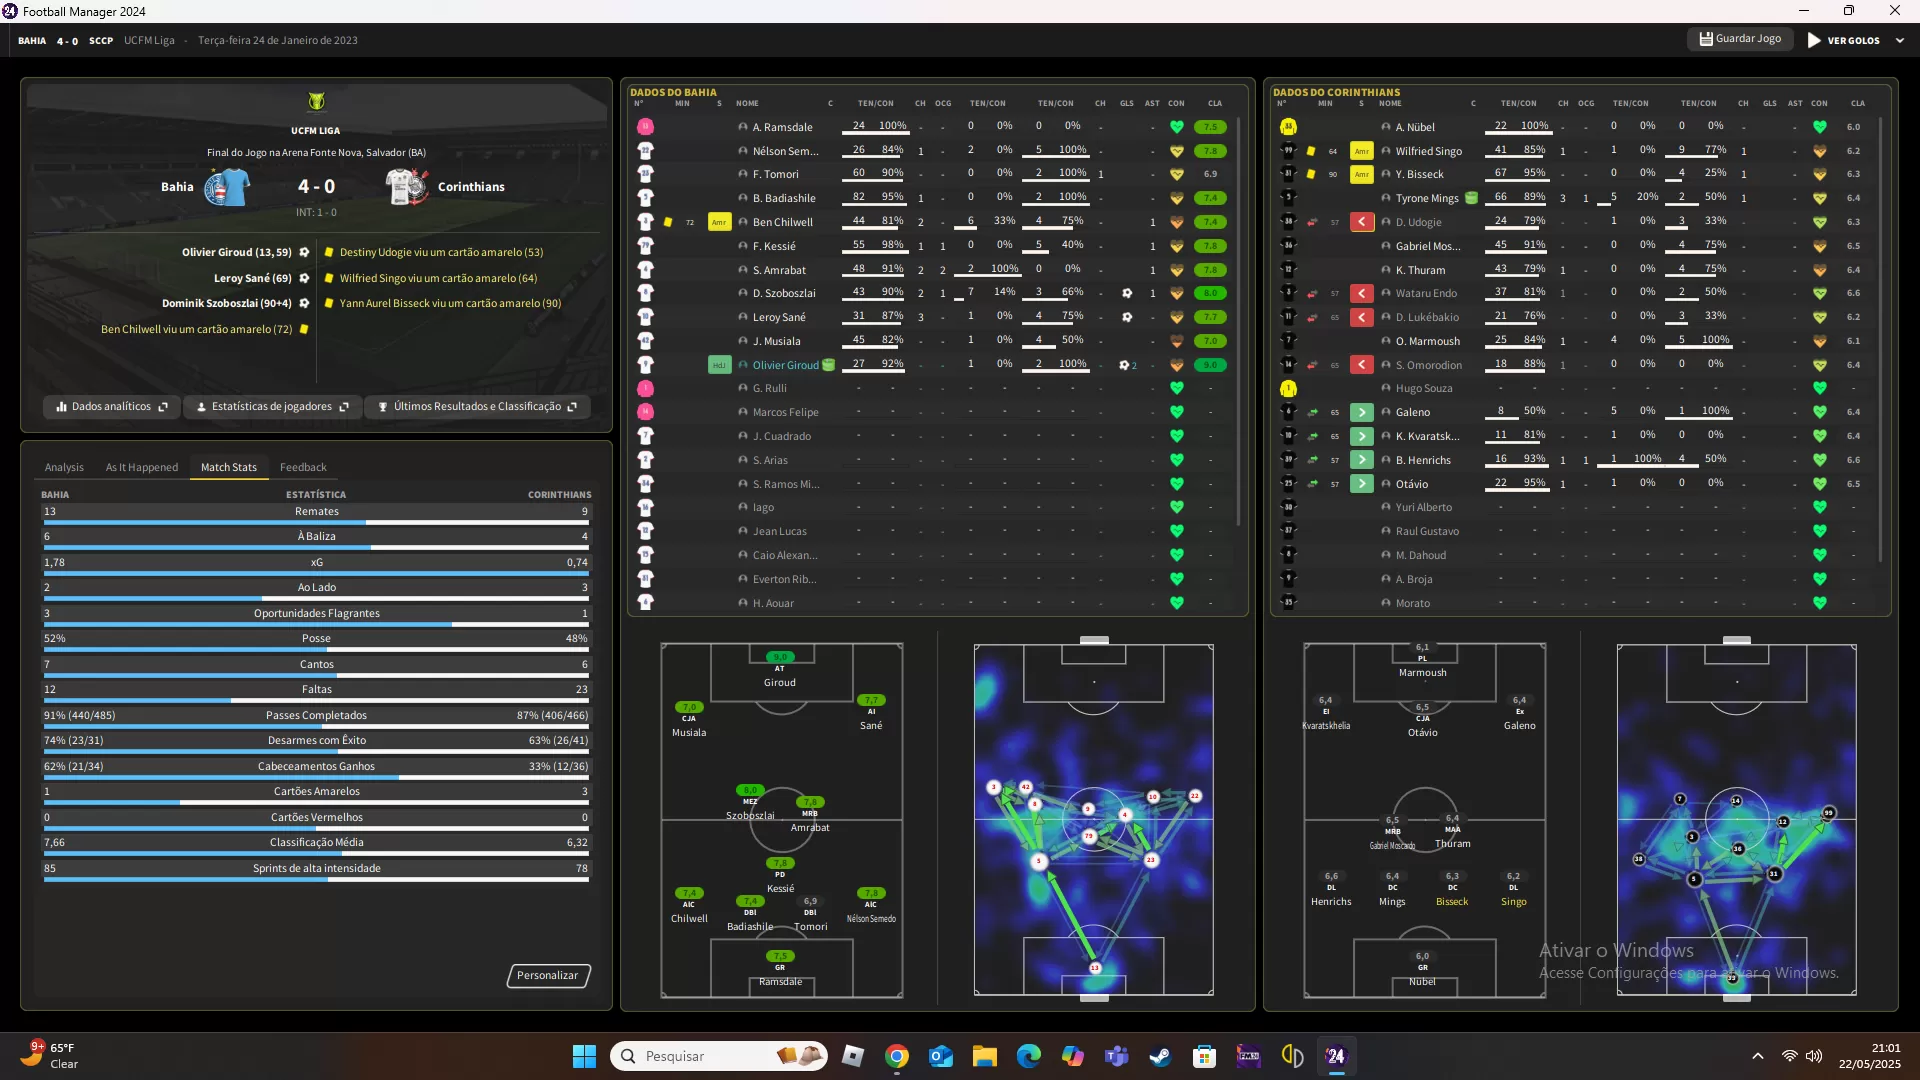Viewport: 1920px width, 1080px height.
Task: Switch to the As It Happened tab
Action: 142,467
